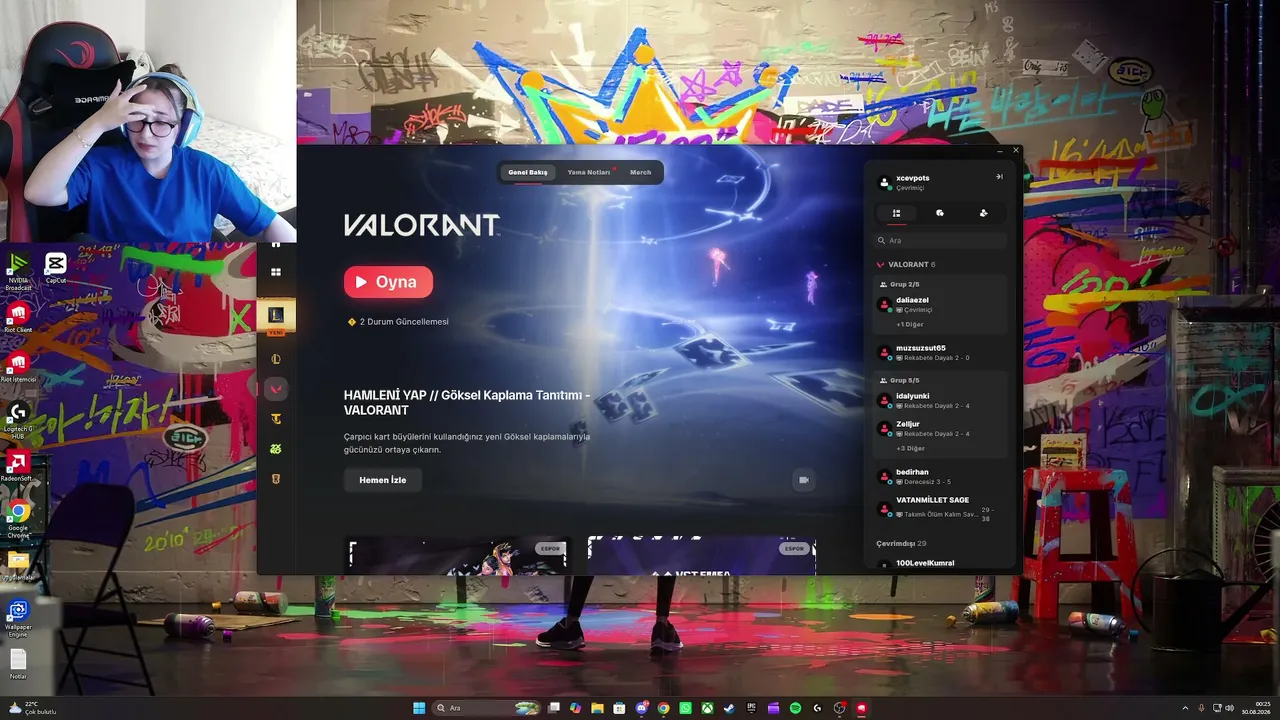Select the new League game tile marked YENİ

[276, 317]
